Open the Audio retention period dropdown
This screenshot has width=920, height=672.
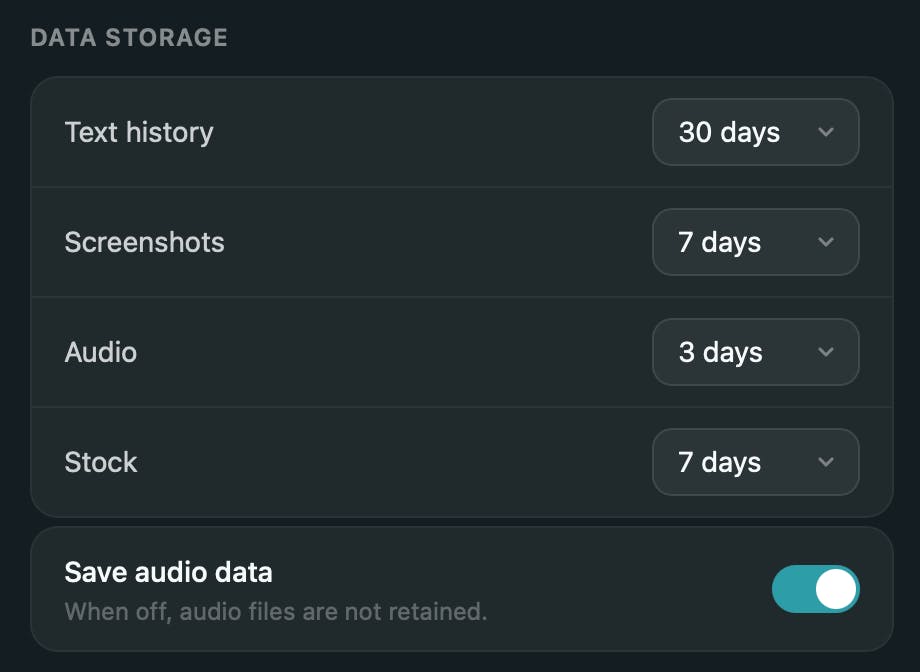pyautogui.click(x=755, y=352)
